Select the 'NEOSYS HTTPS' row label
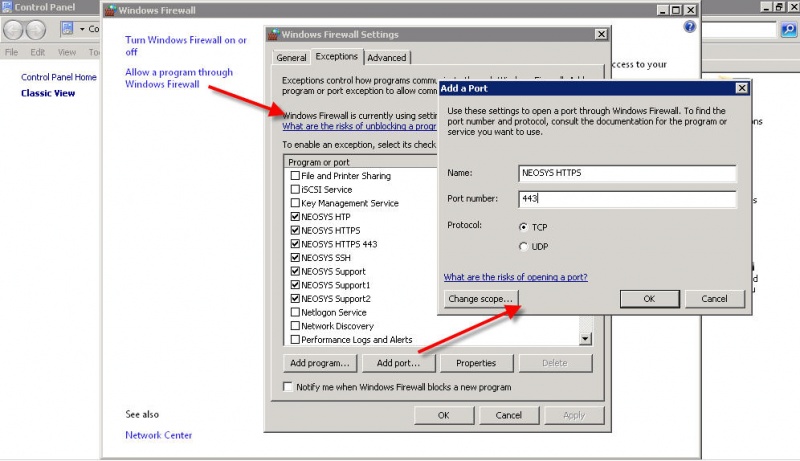Viewport: 800px width, 461px height. [331, 230]
